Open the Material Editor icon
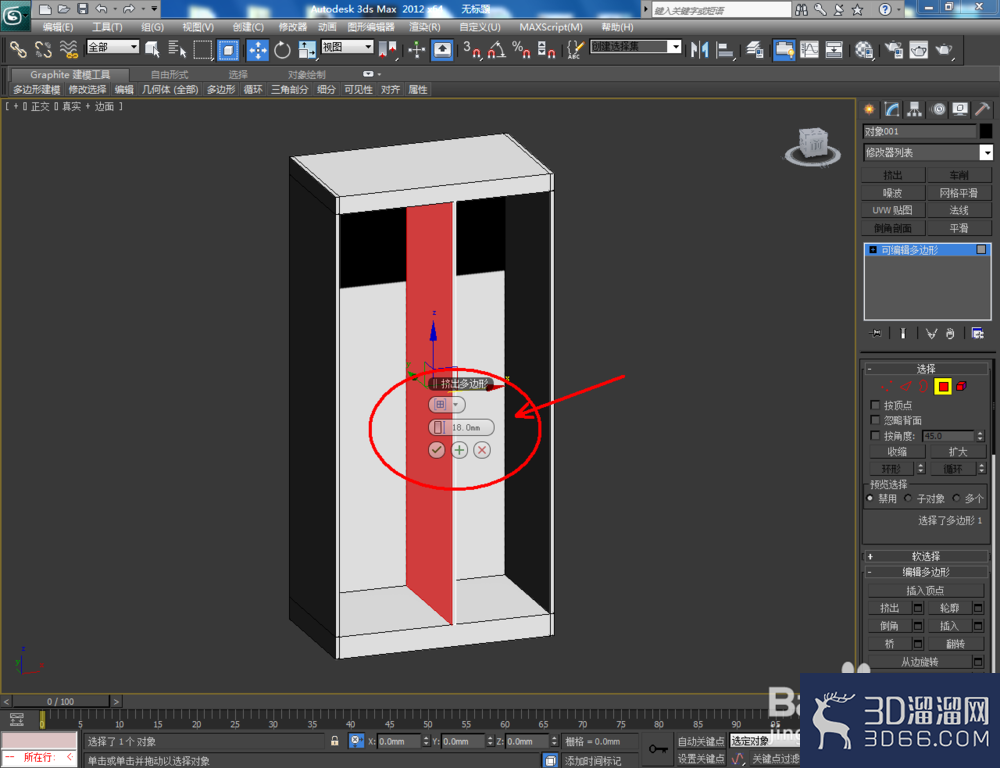The image size is (1000, 768). coord(864,49)
